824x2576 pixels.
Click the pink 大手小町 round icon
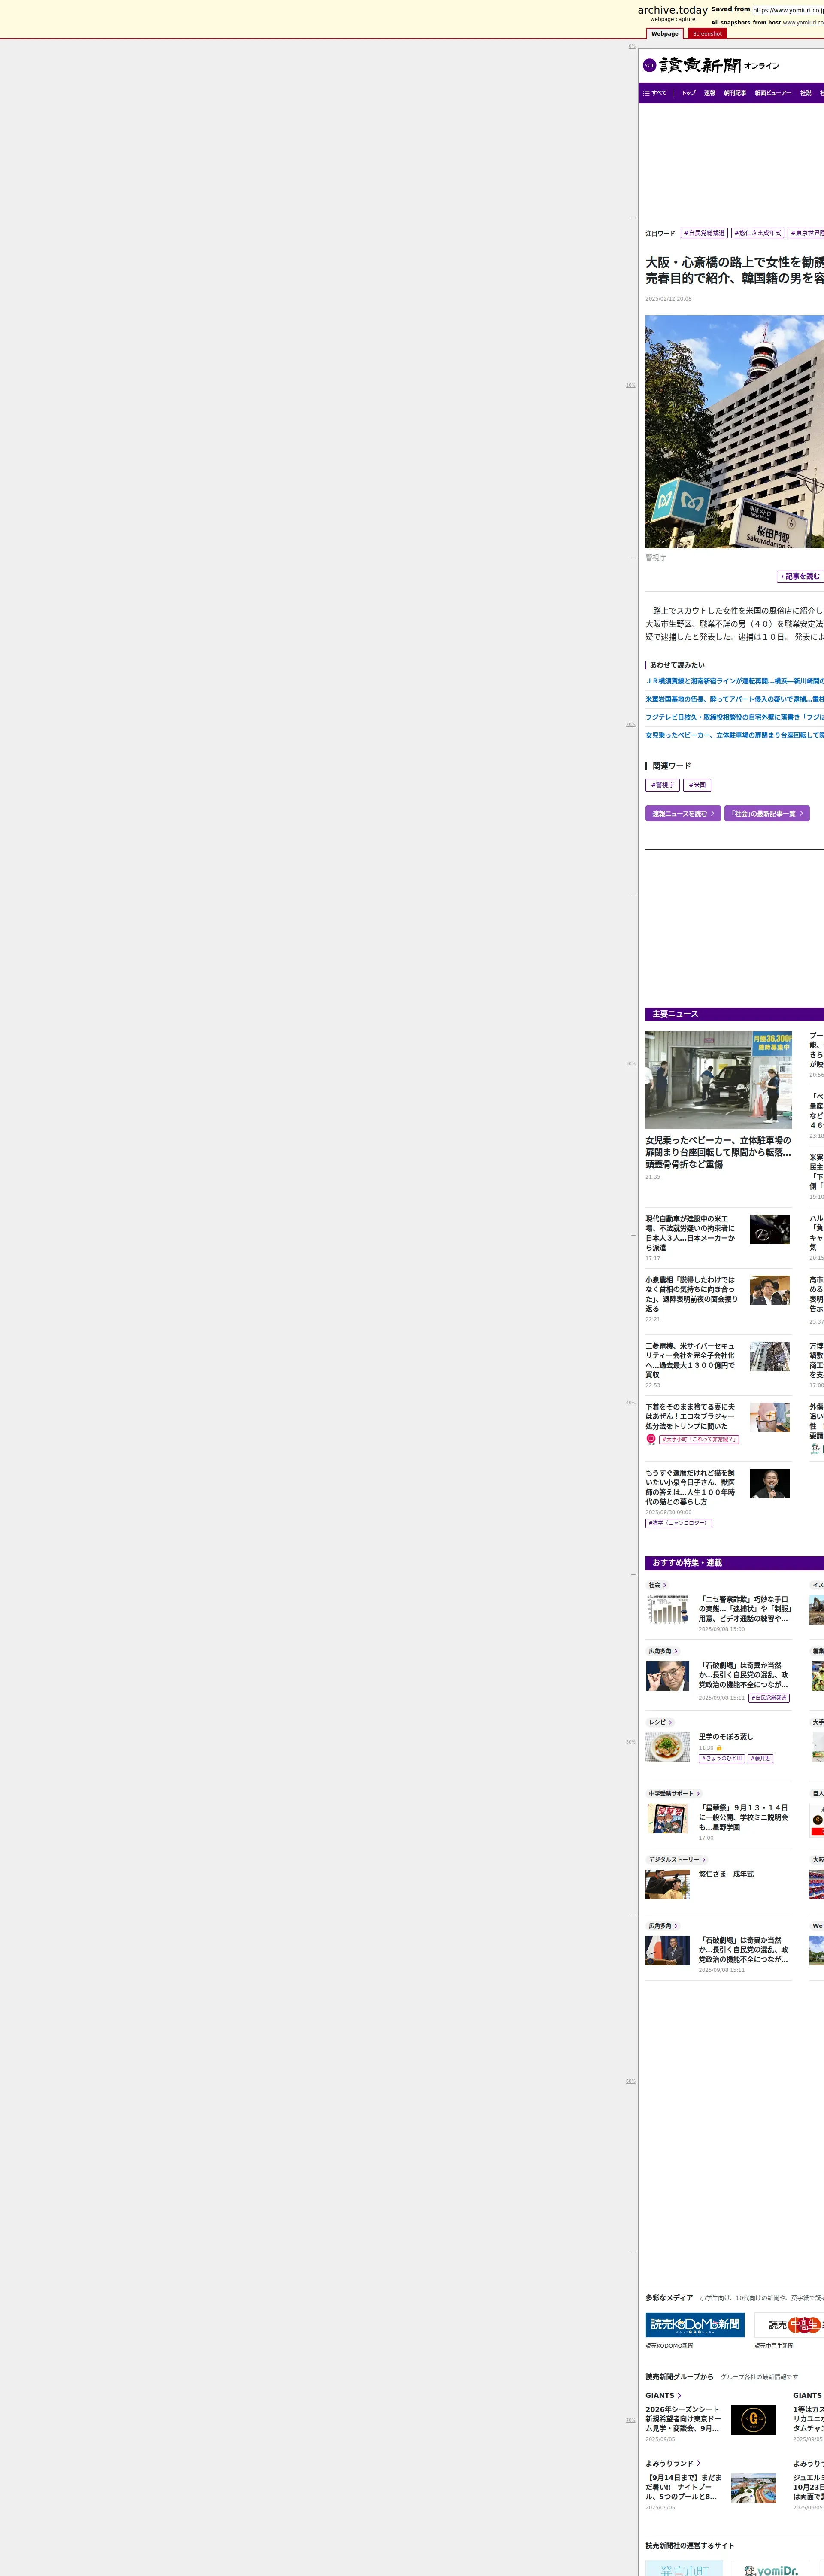(x=651, y=1439)
